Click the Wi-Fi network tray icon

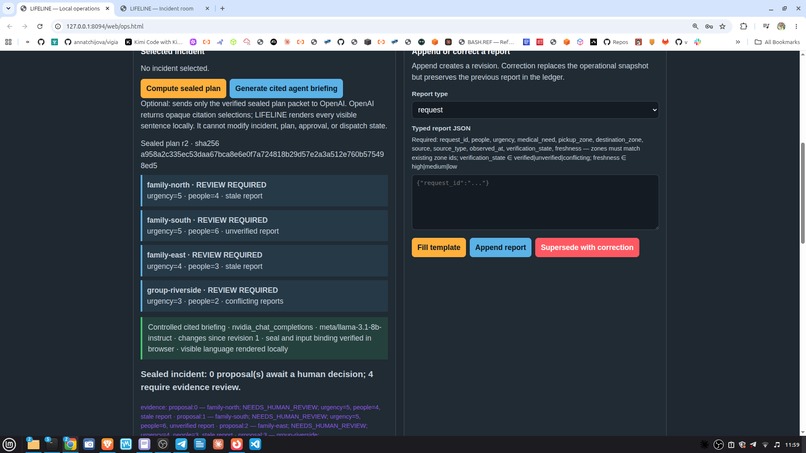(x=765, y=445)
